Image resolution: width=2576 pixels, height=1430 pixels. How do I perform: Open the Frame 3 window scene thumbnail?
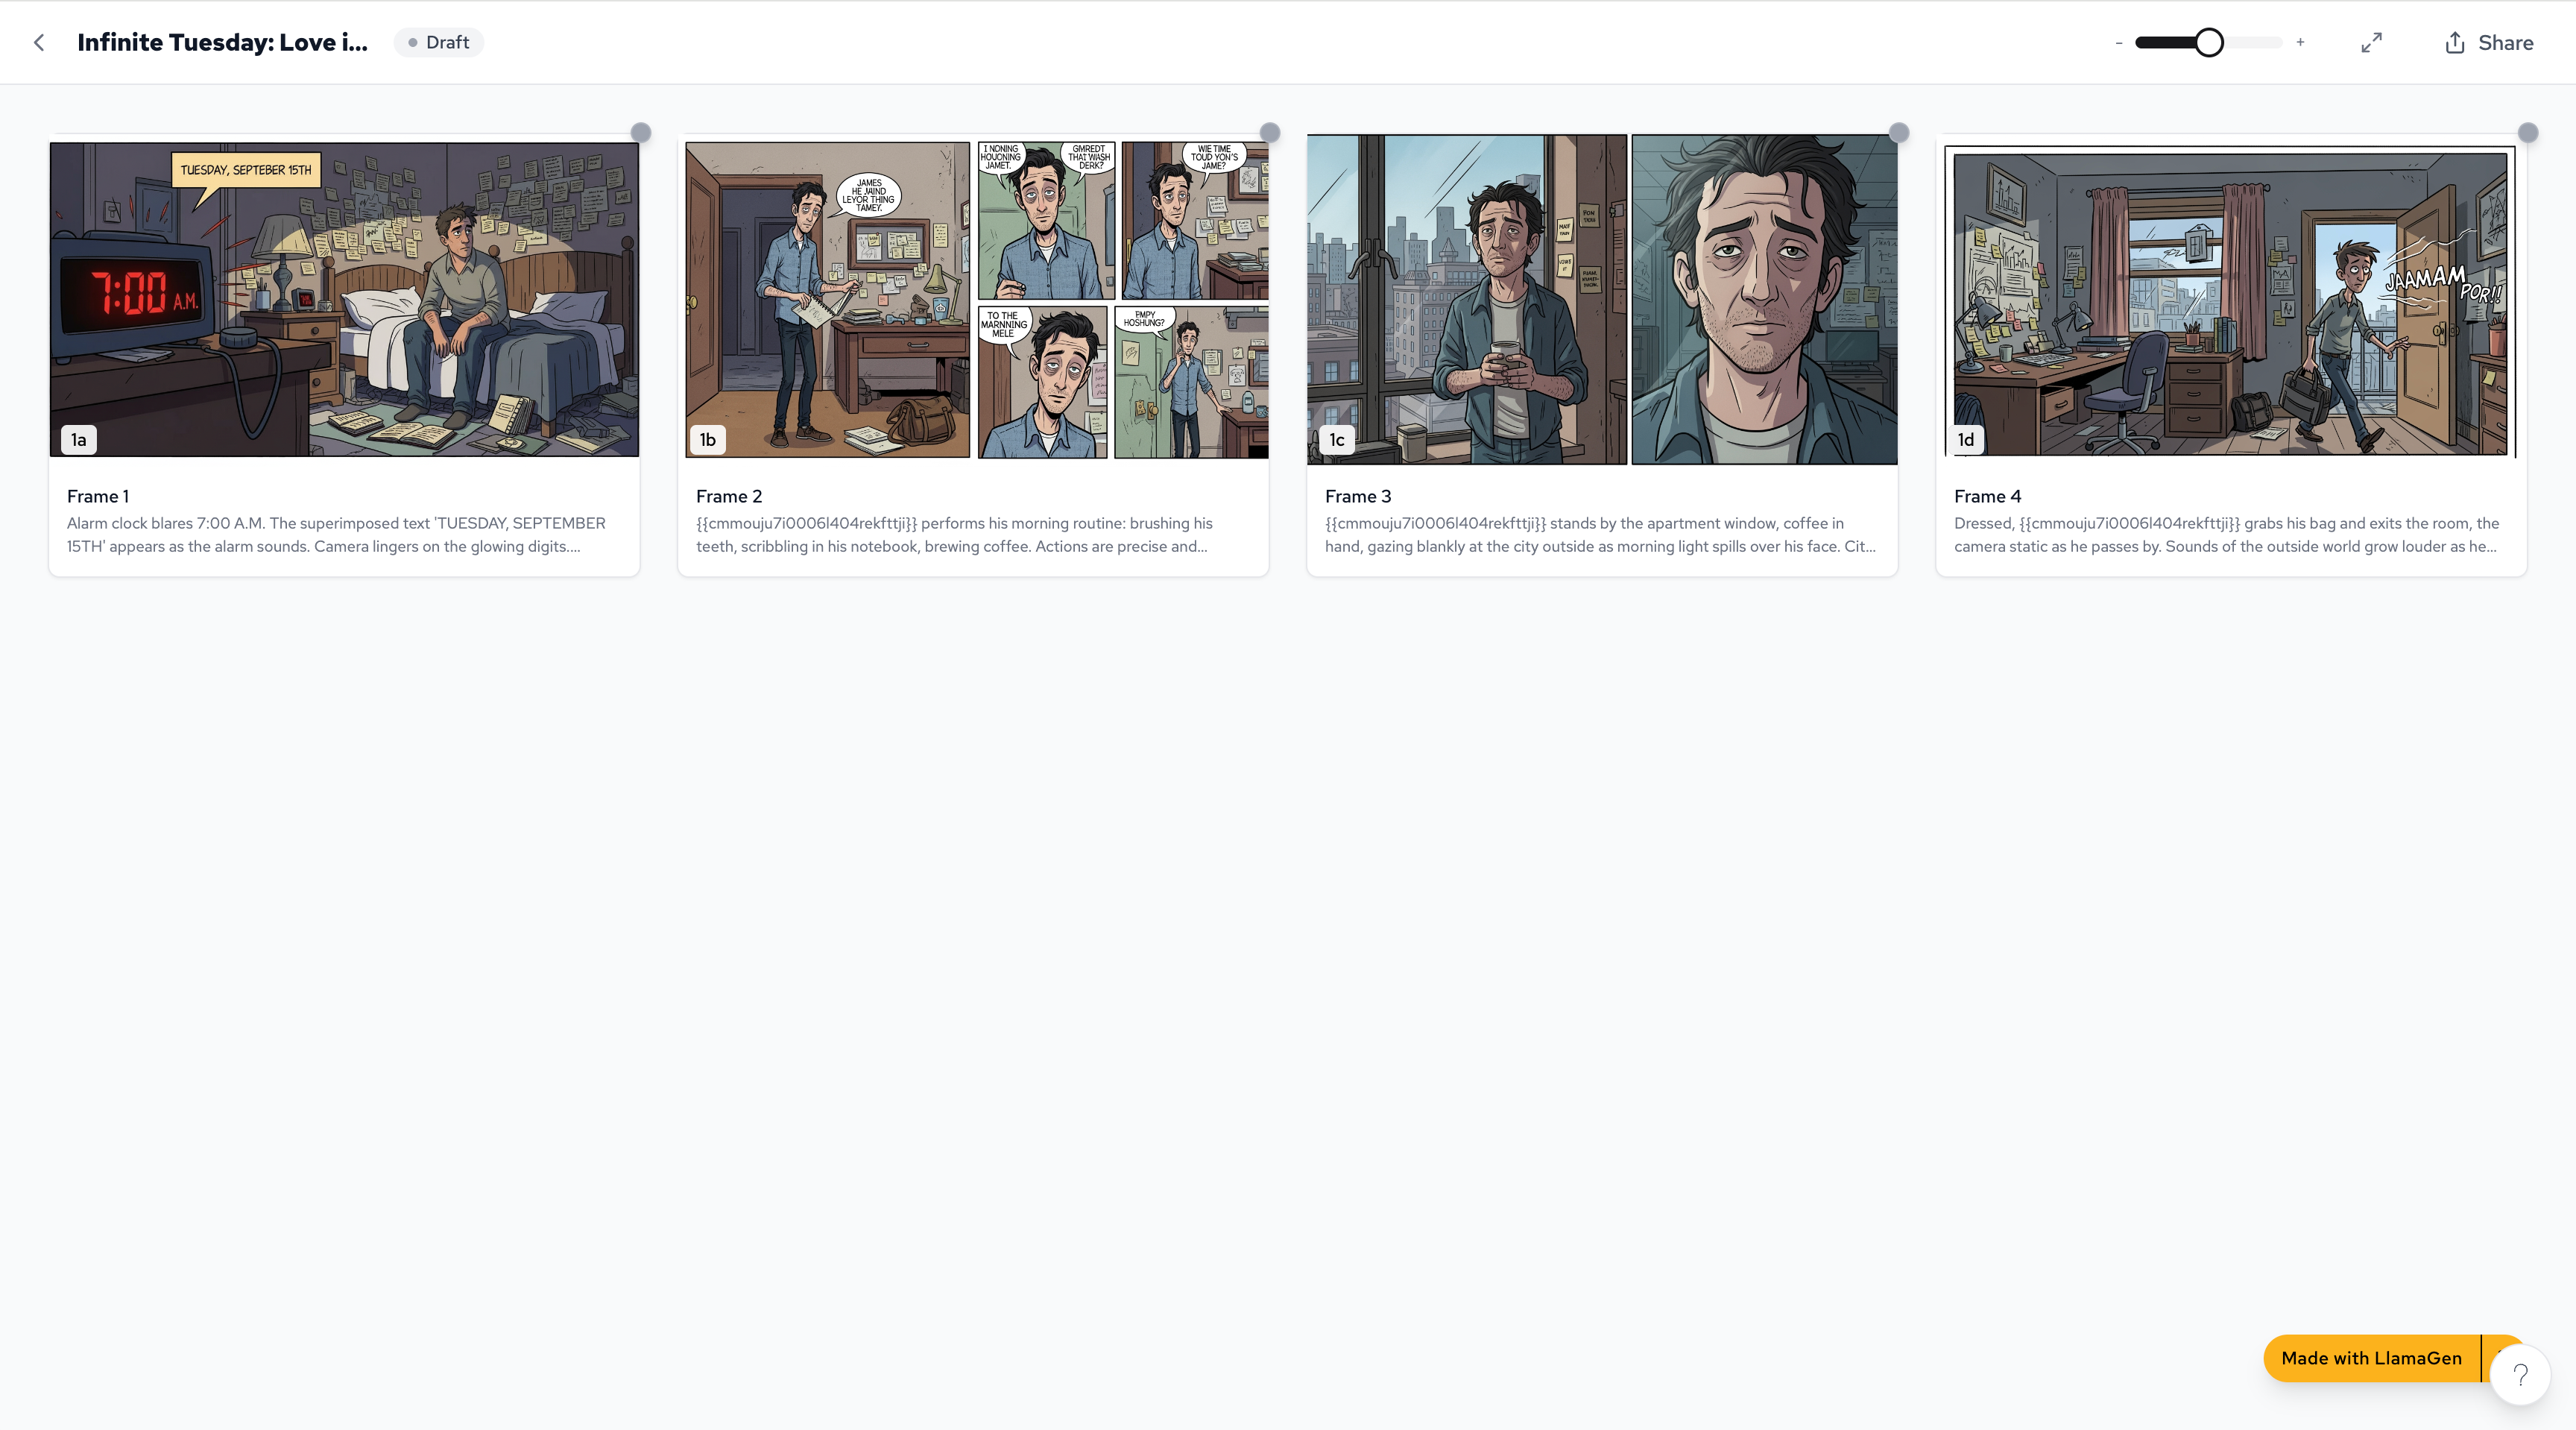click(1602, 299)
